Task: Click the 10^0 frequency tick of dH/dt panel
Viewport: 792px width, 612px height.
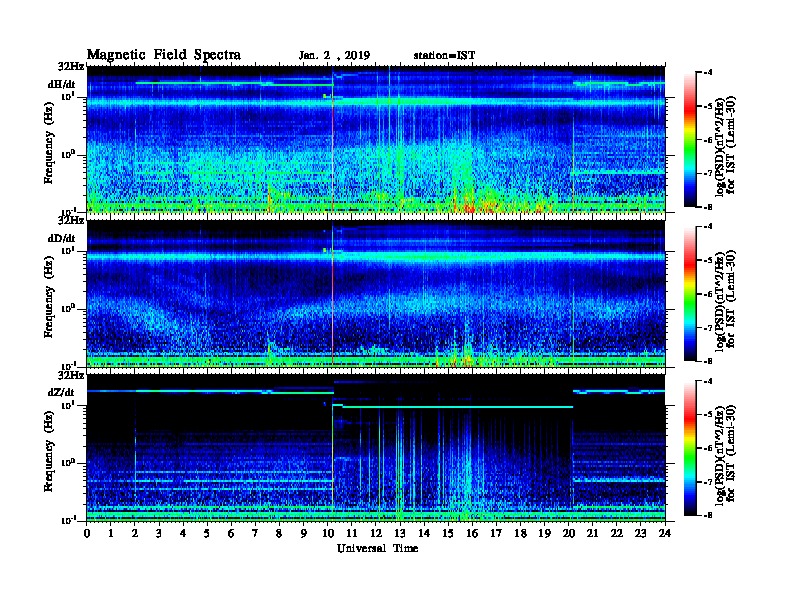Action: point(68,155)
